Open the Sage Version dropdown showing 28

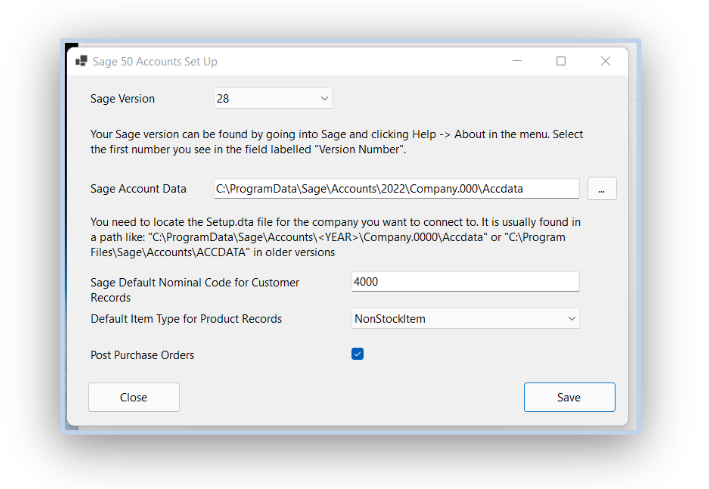tap(273, 99)
